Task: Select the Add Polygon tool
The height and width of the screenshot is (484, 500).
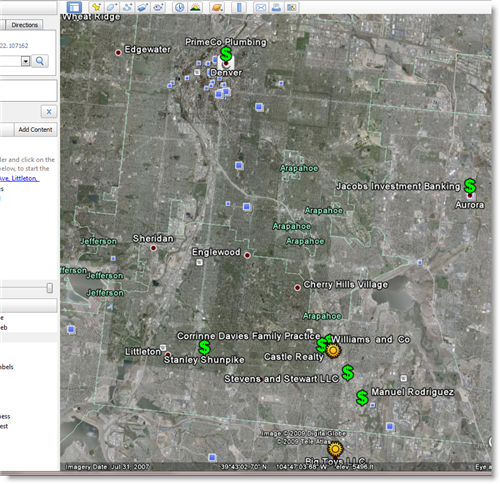Action: [x=111, y=7]
